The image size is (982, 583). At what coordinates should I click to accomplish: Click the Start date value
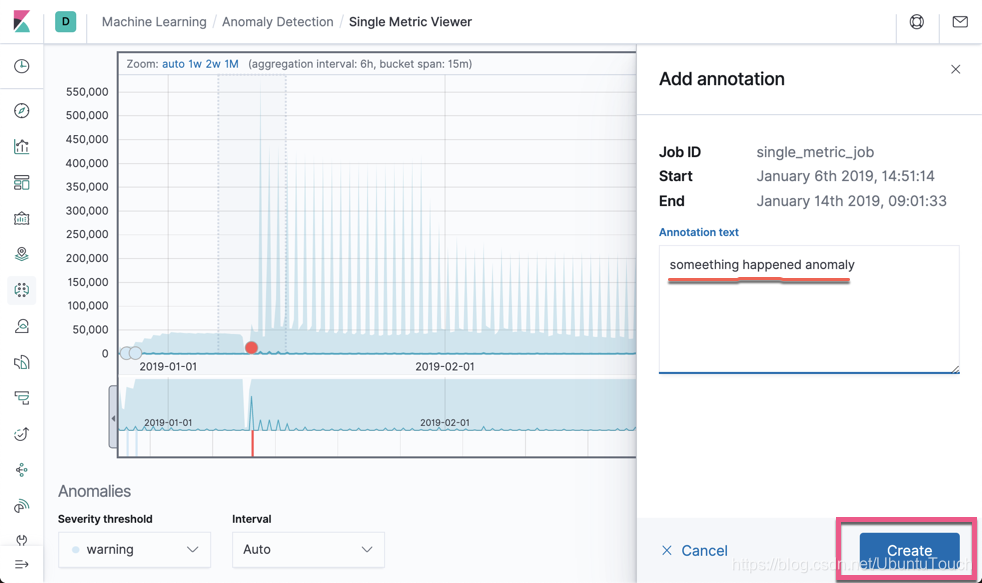[x=845, y=176]
